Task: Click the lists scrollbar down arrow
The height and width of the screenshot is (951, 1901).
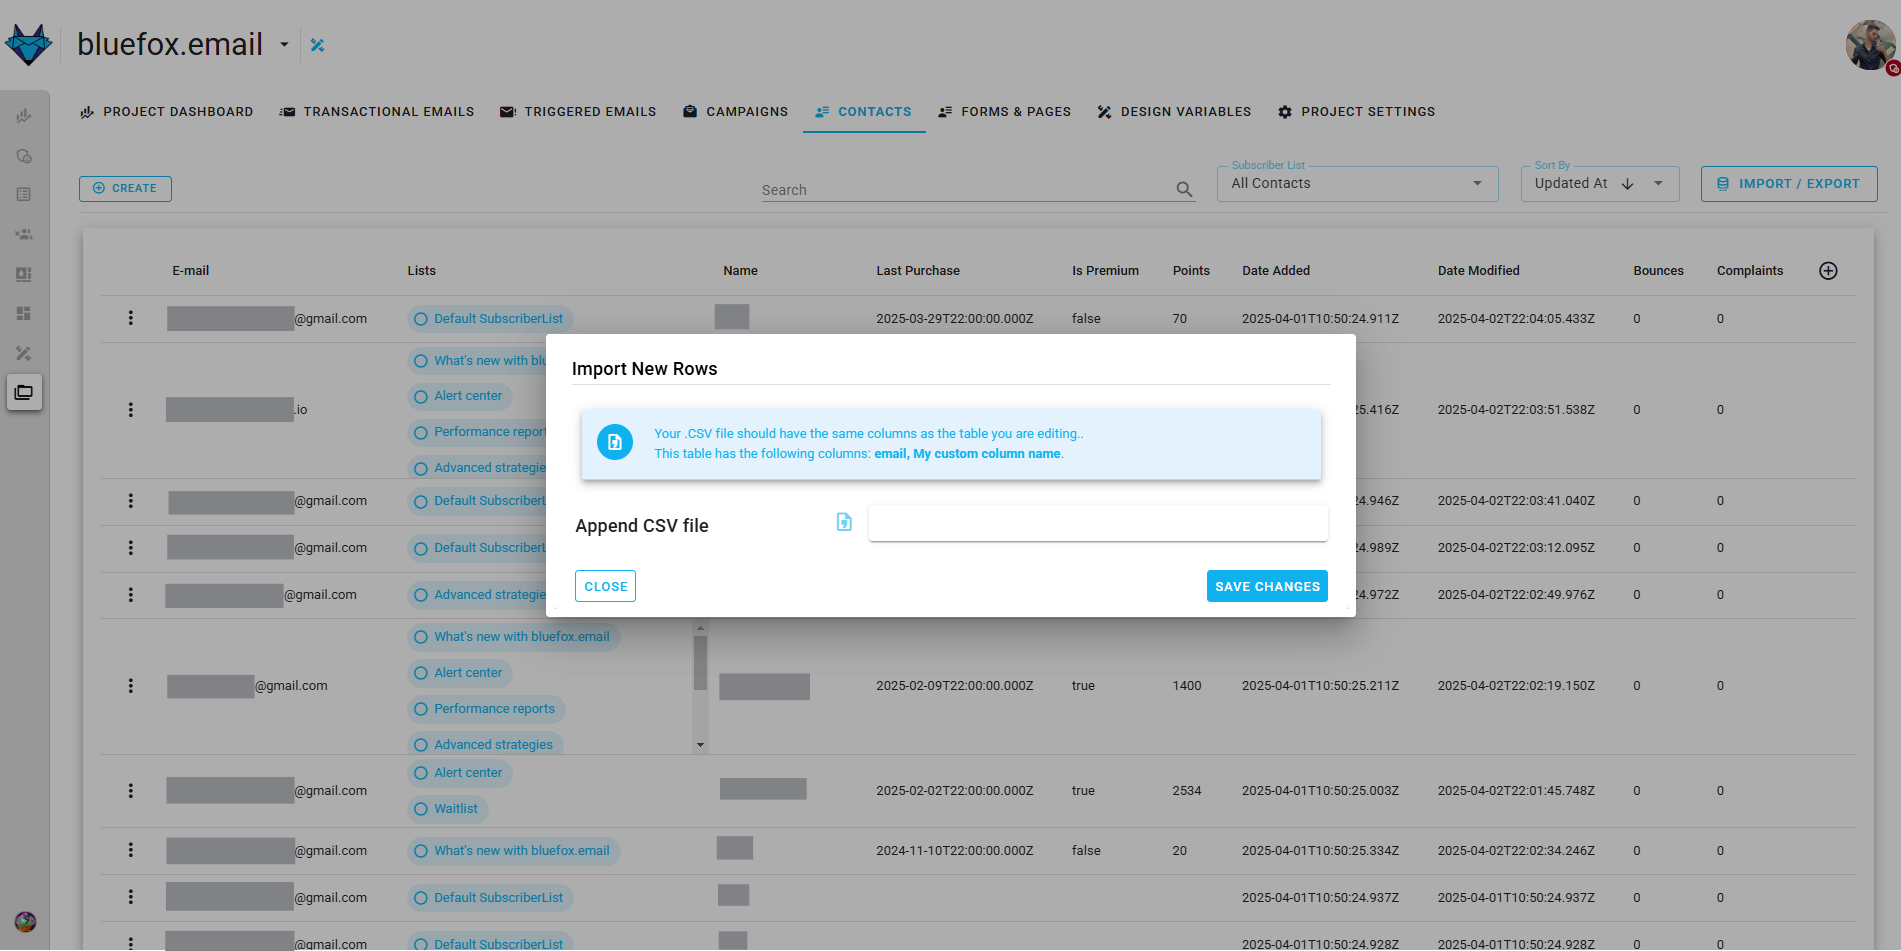Action: (700, 745)
